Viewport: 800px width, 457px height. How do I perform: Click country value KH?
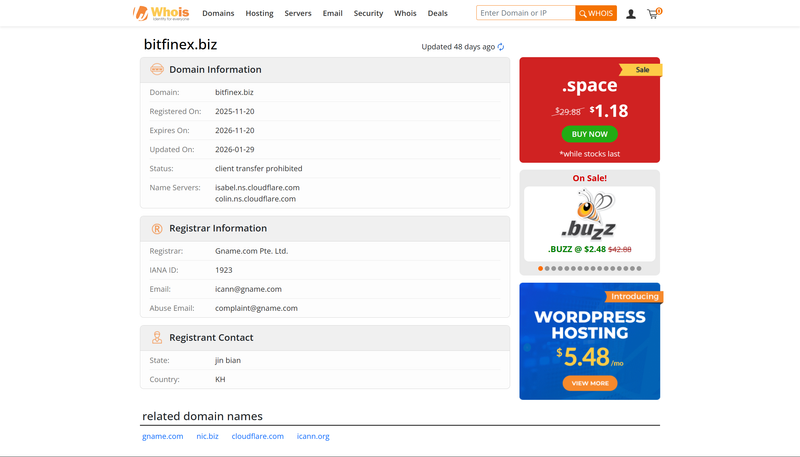(220, 379)
